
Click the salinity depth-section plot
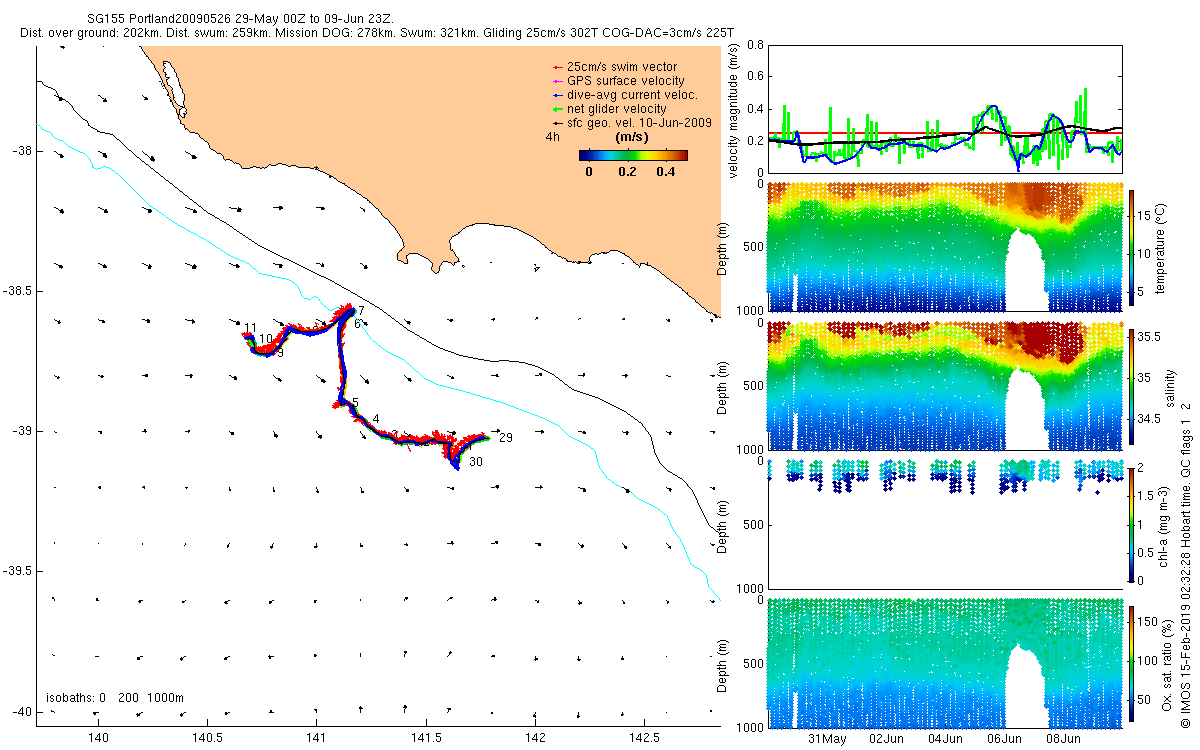(944, 386)
